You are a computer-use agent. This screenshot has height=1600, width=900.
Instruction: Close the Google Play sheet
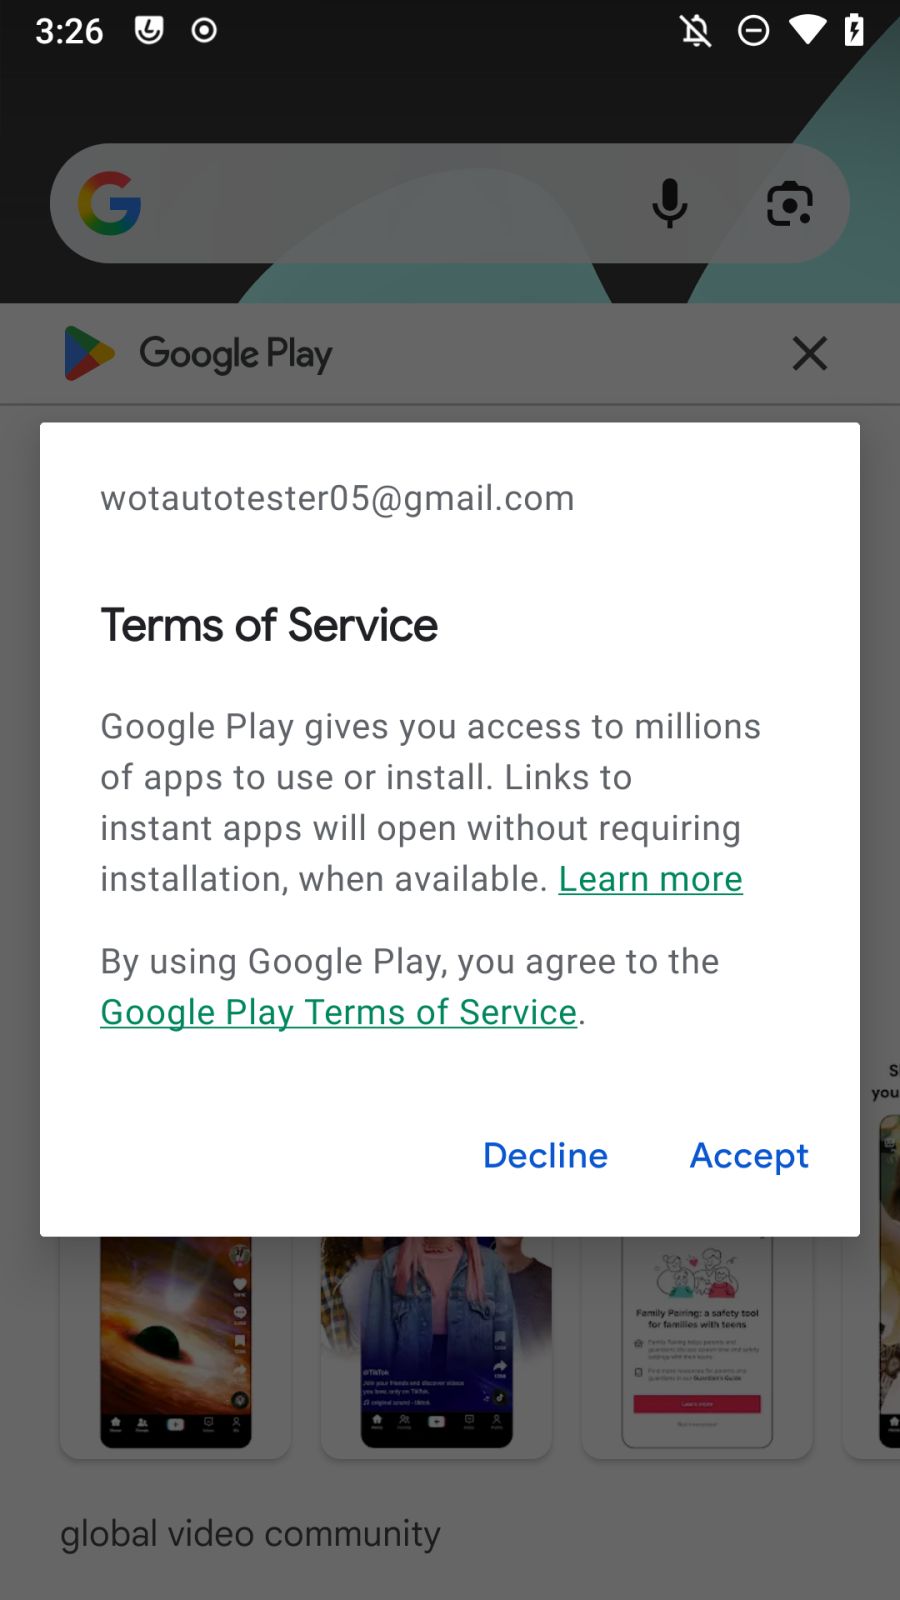pos(809,353)
